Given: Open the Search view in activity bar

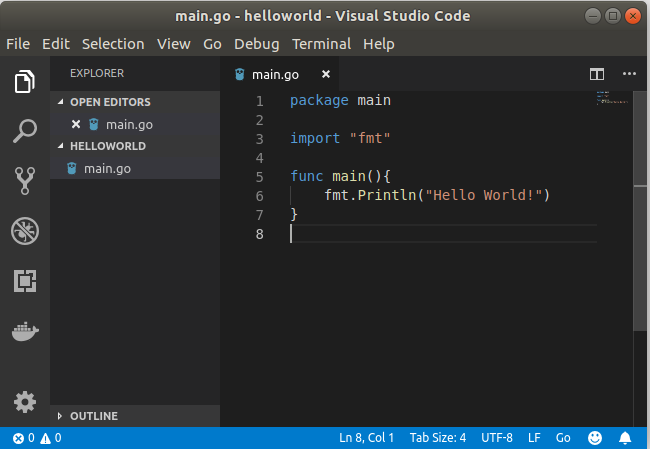Looking at the screenshot, I should 25,131.
